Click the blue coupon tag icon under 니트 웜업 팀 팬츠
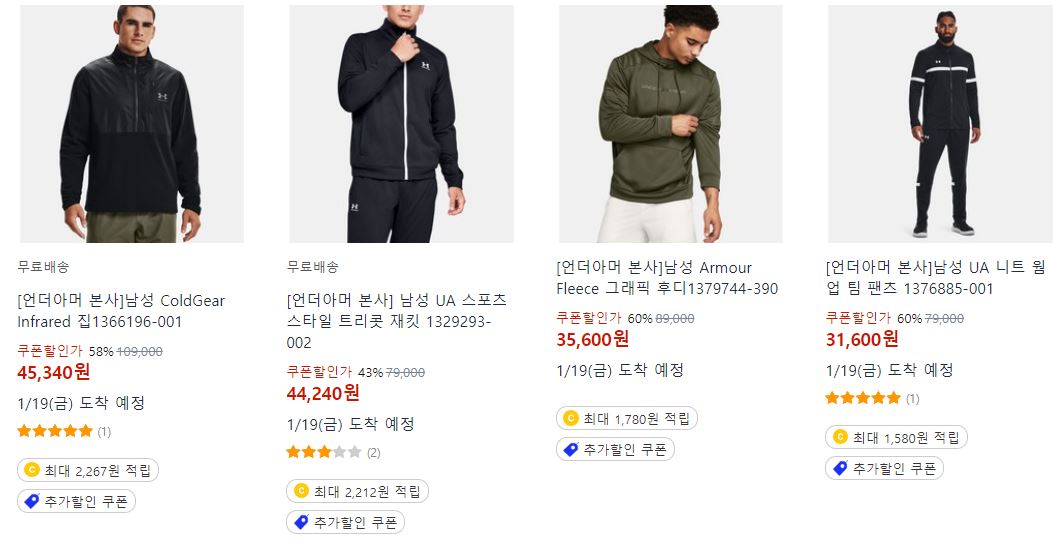1061x549 pixels. (840, 468)
